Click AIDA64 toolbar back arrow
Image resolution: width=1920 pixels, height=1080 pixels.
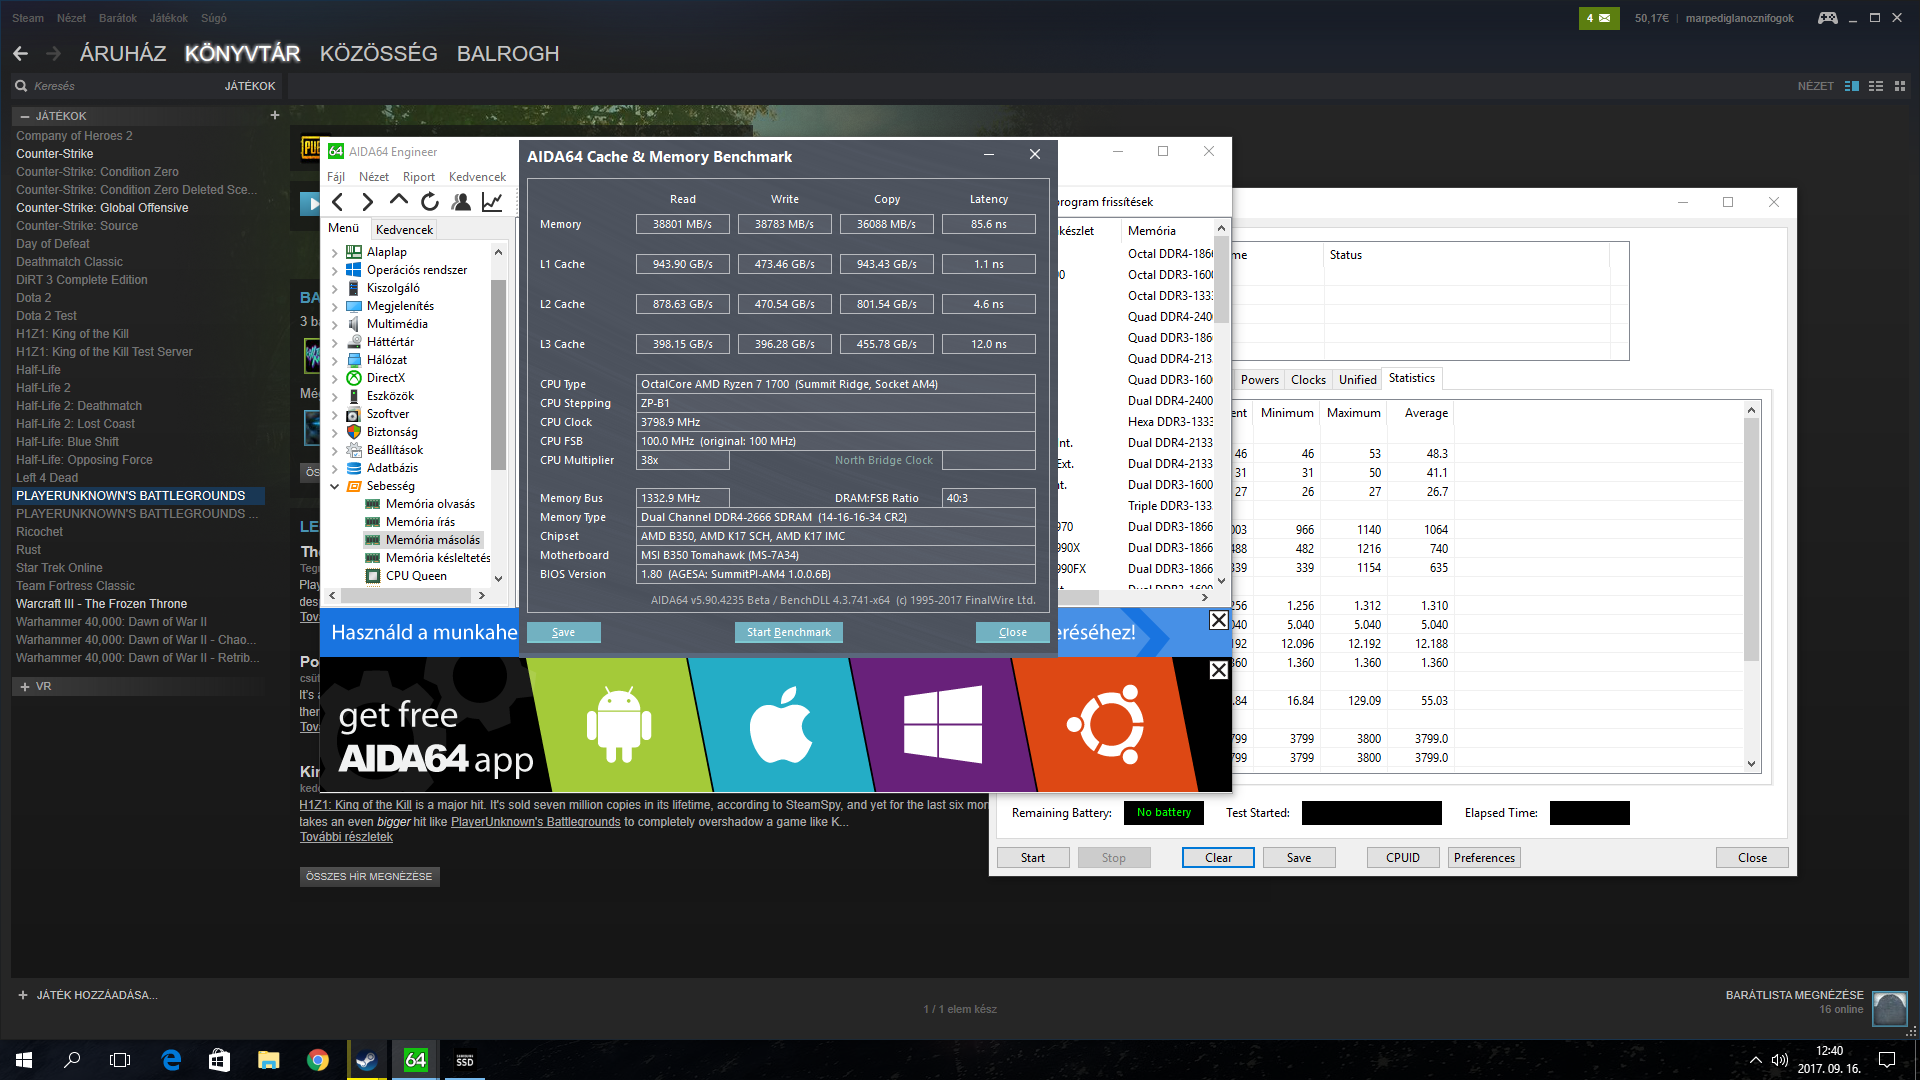338,202
